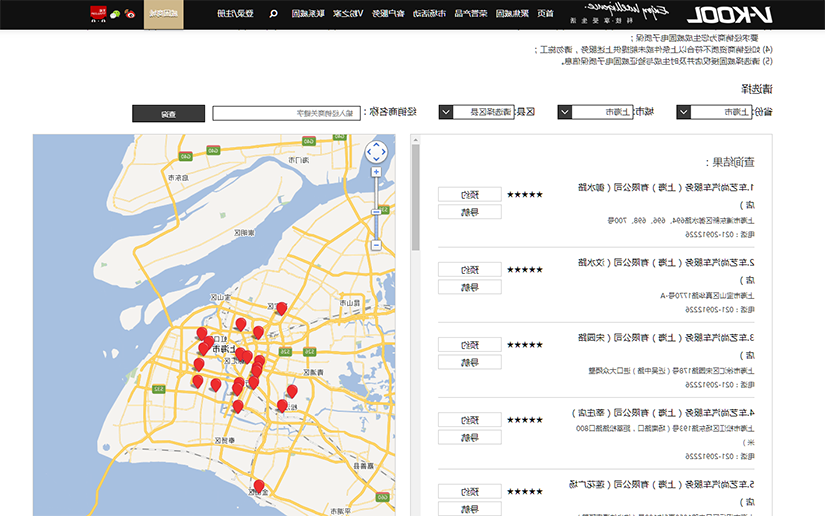Click the 宝山区 真华路1770号 address line
Image resolution: width=825 pixels, height=516 pixels.
coord(707,296)
